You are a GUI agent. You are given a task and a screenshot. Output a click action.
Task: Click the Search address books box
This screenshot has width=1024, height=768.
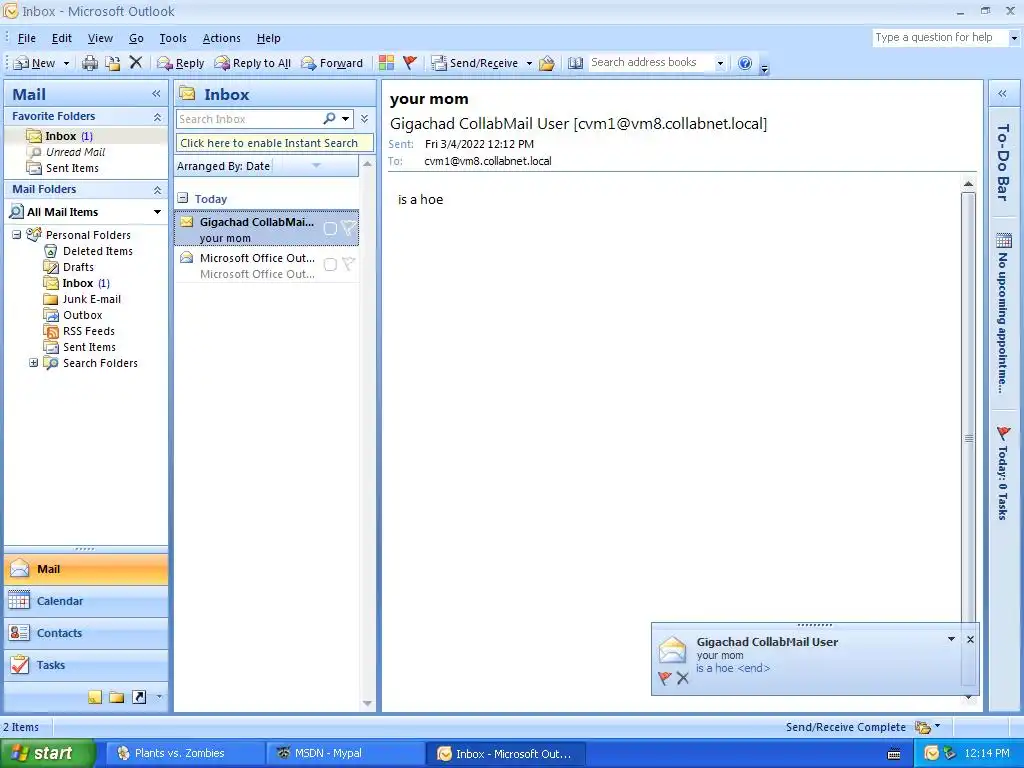(x=650, y=62)
